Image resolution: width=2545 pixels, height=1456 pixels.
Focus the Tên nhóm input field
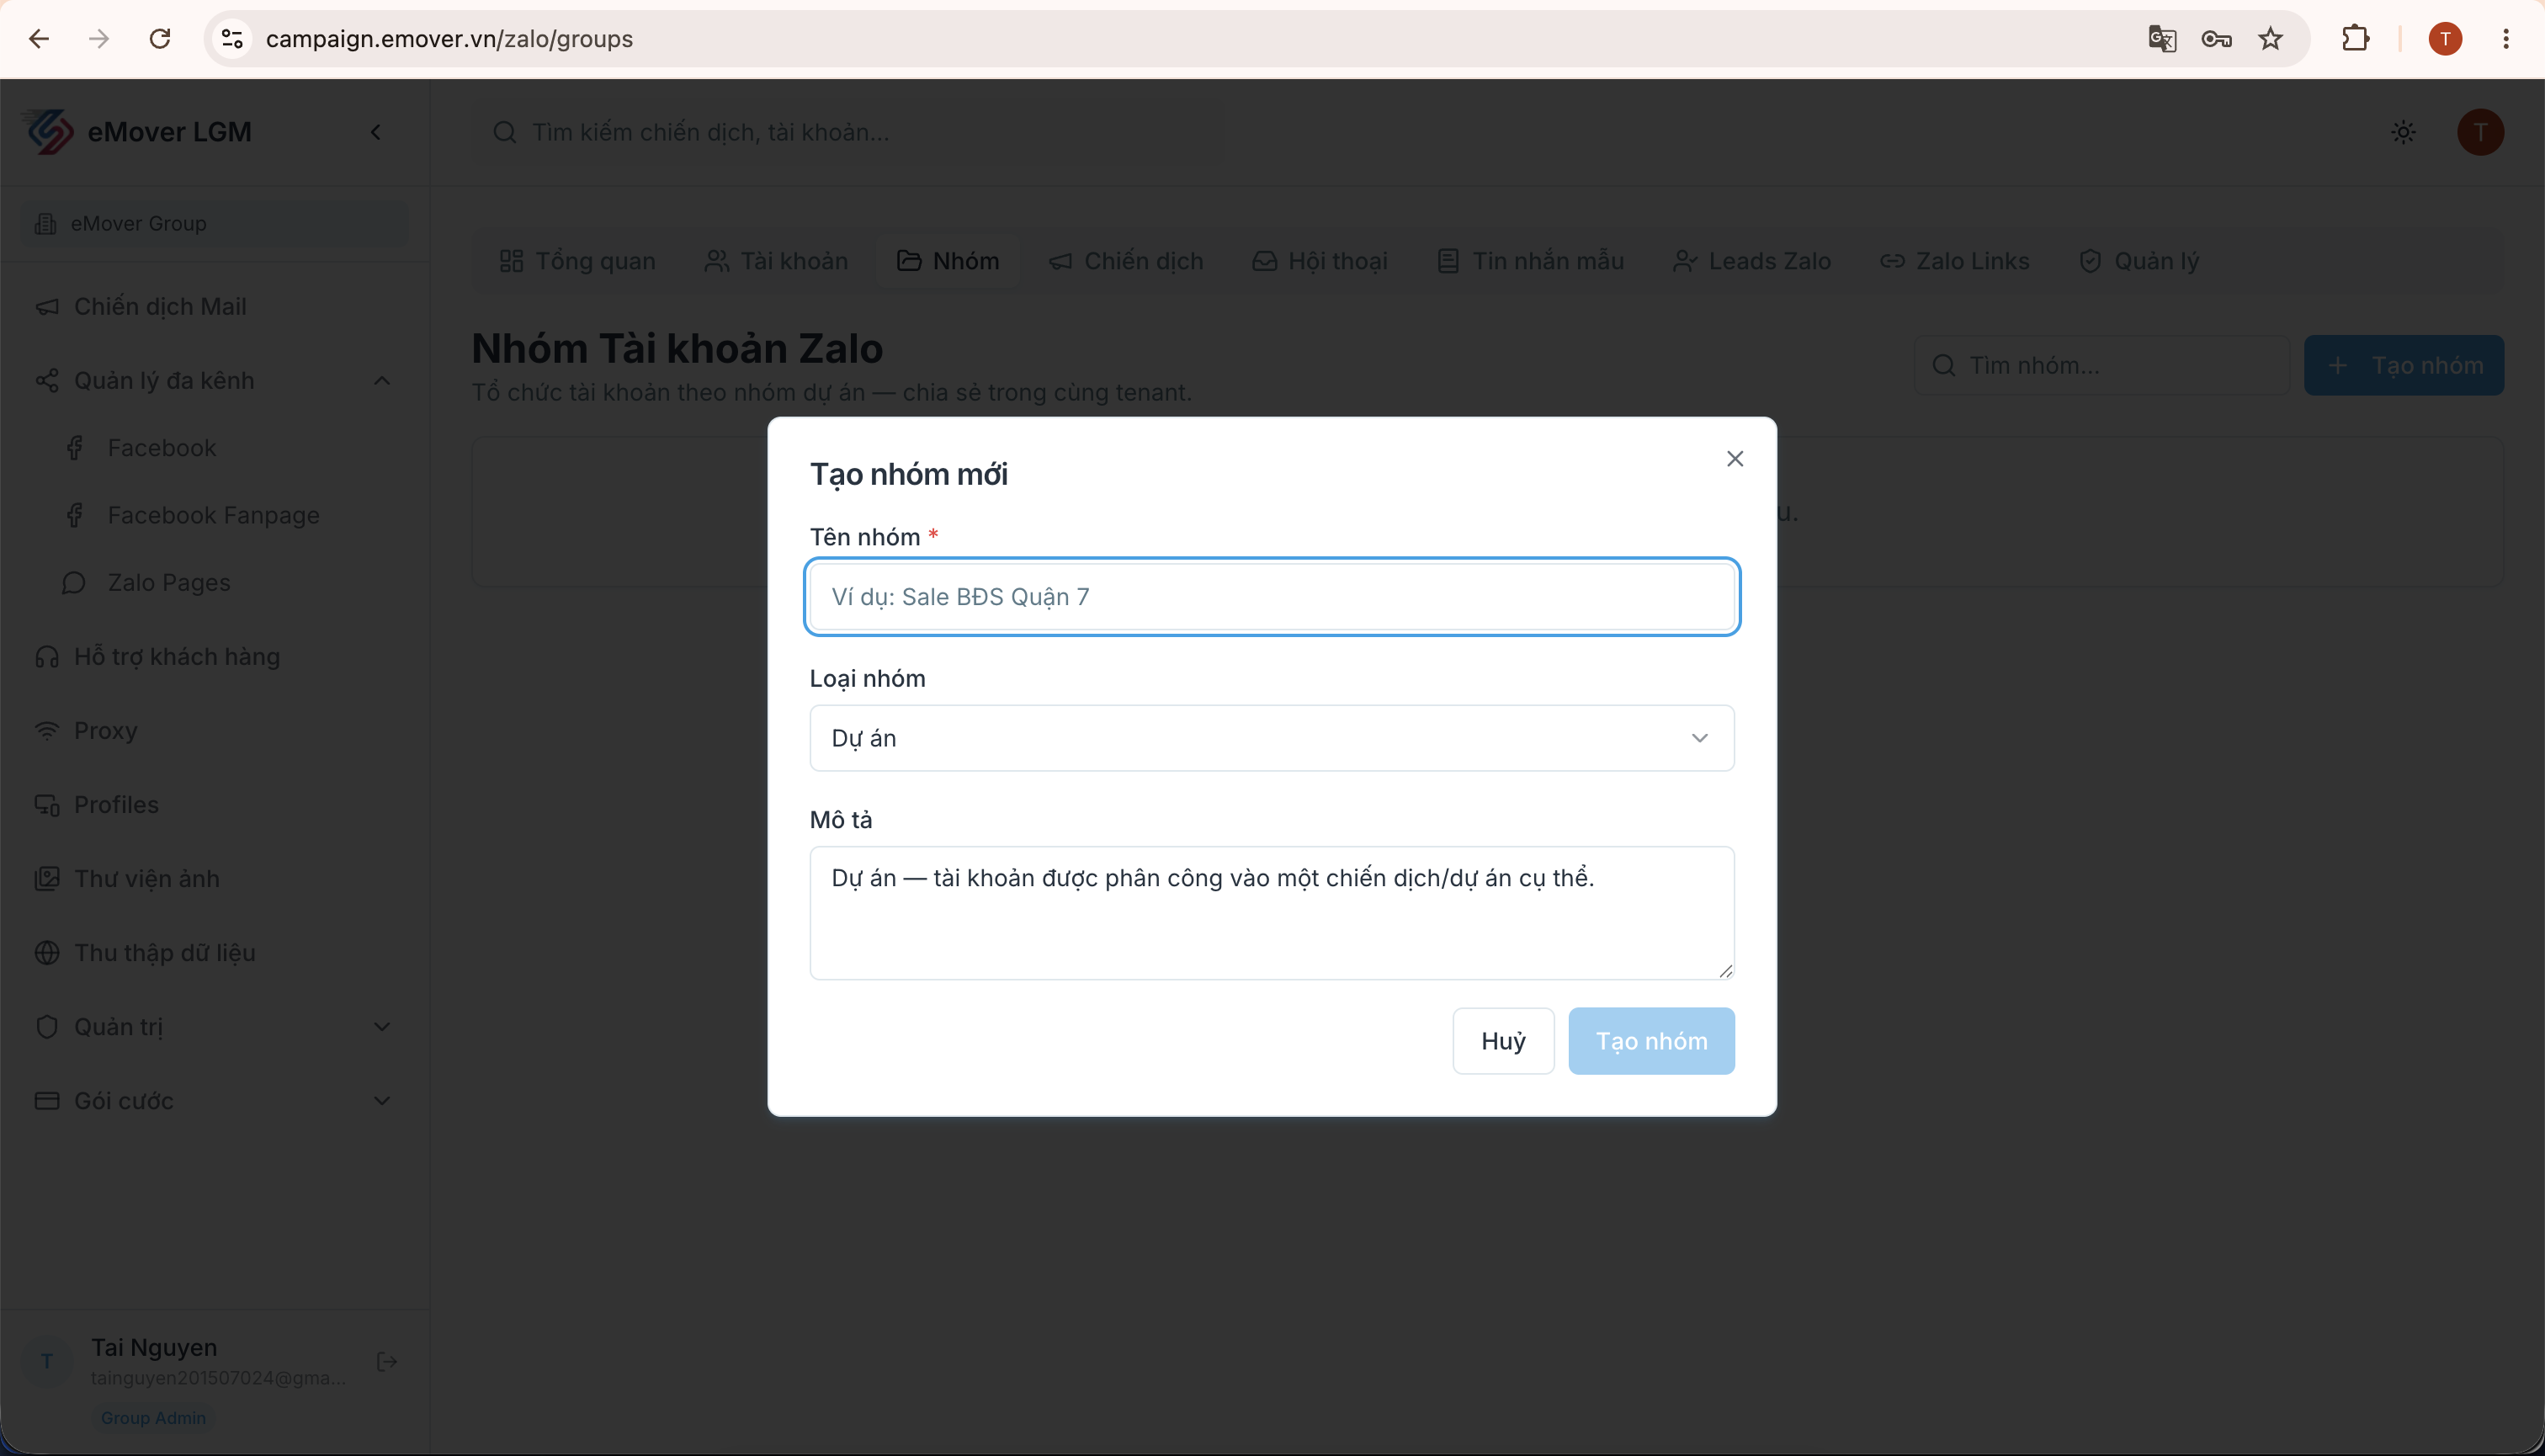pos(1271,597)
